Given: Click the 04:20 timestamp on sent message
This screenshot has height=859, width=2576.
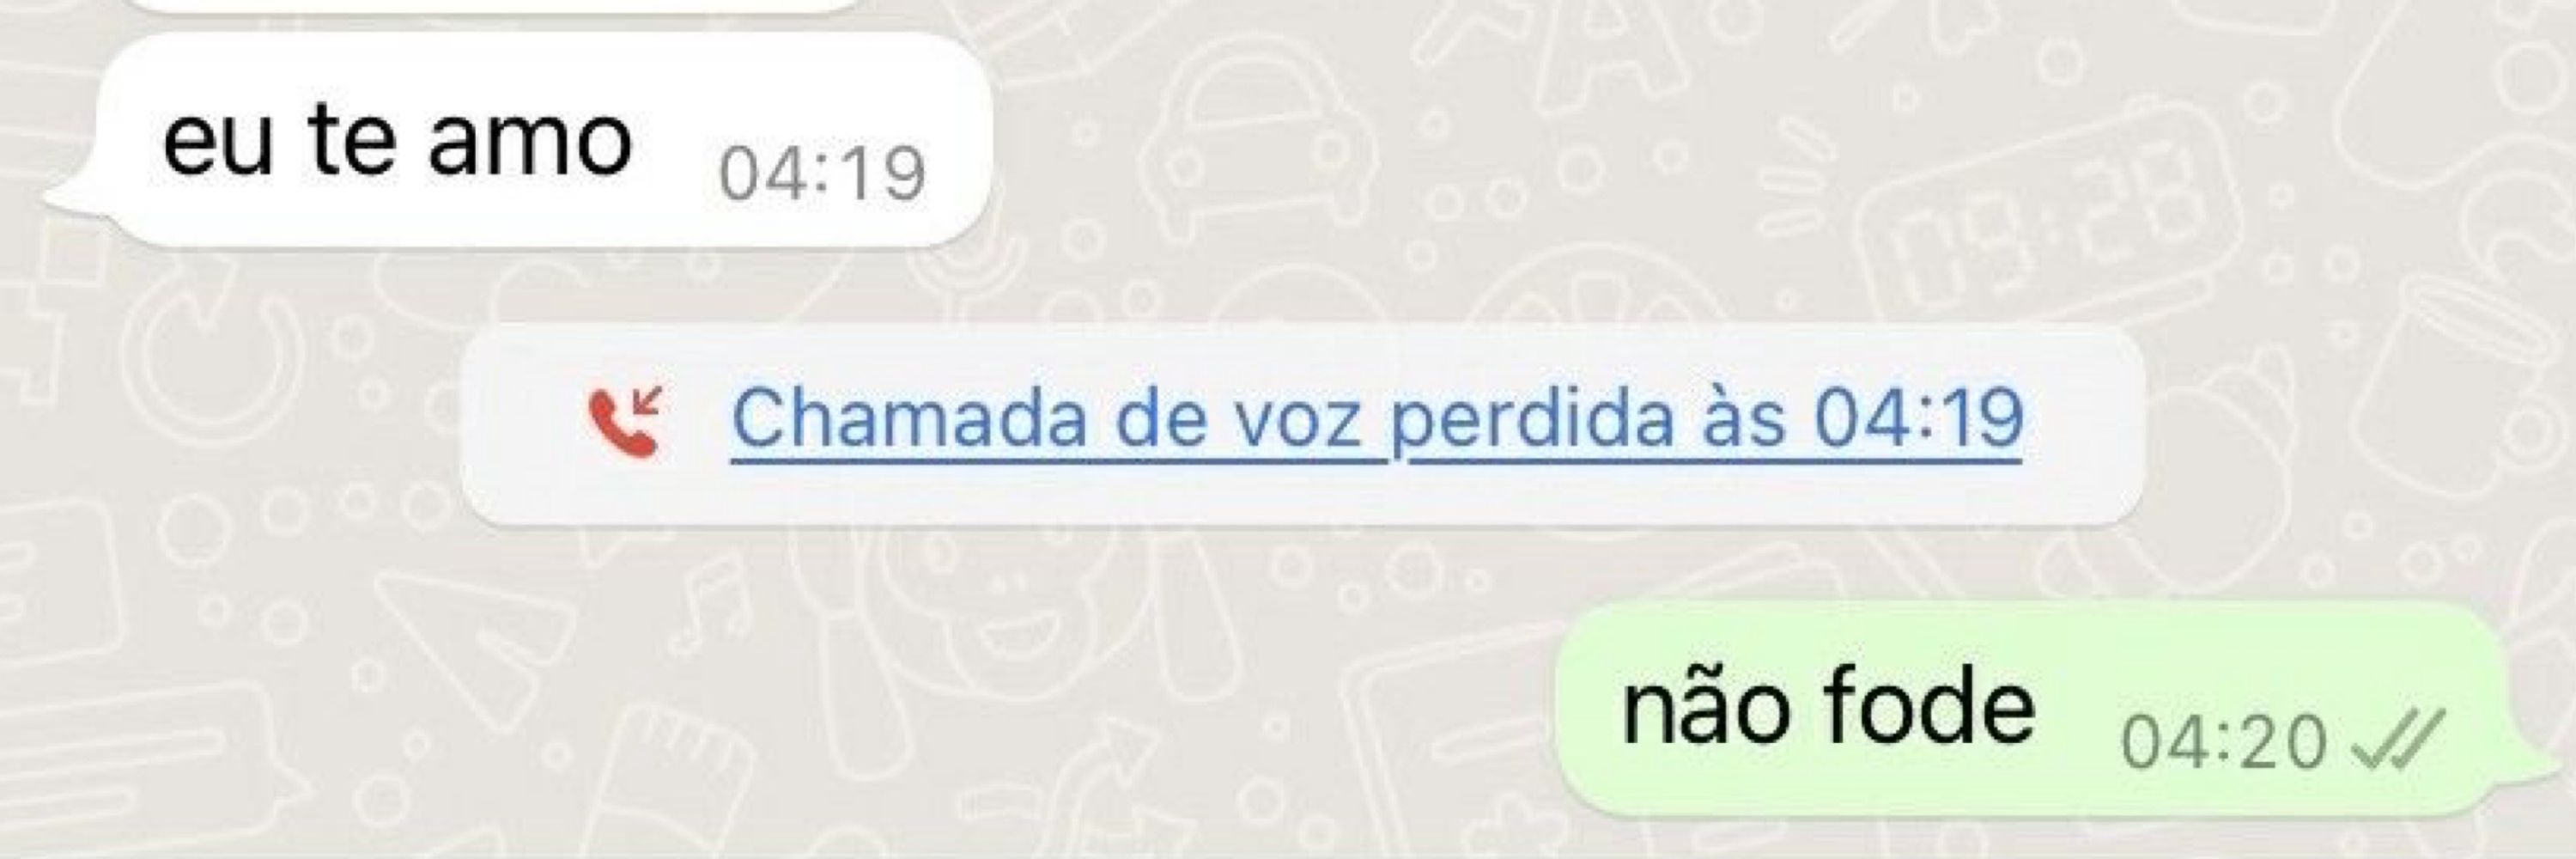Looking at the screenshot, I should click(x=2223, y=744).
